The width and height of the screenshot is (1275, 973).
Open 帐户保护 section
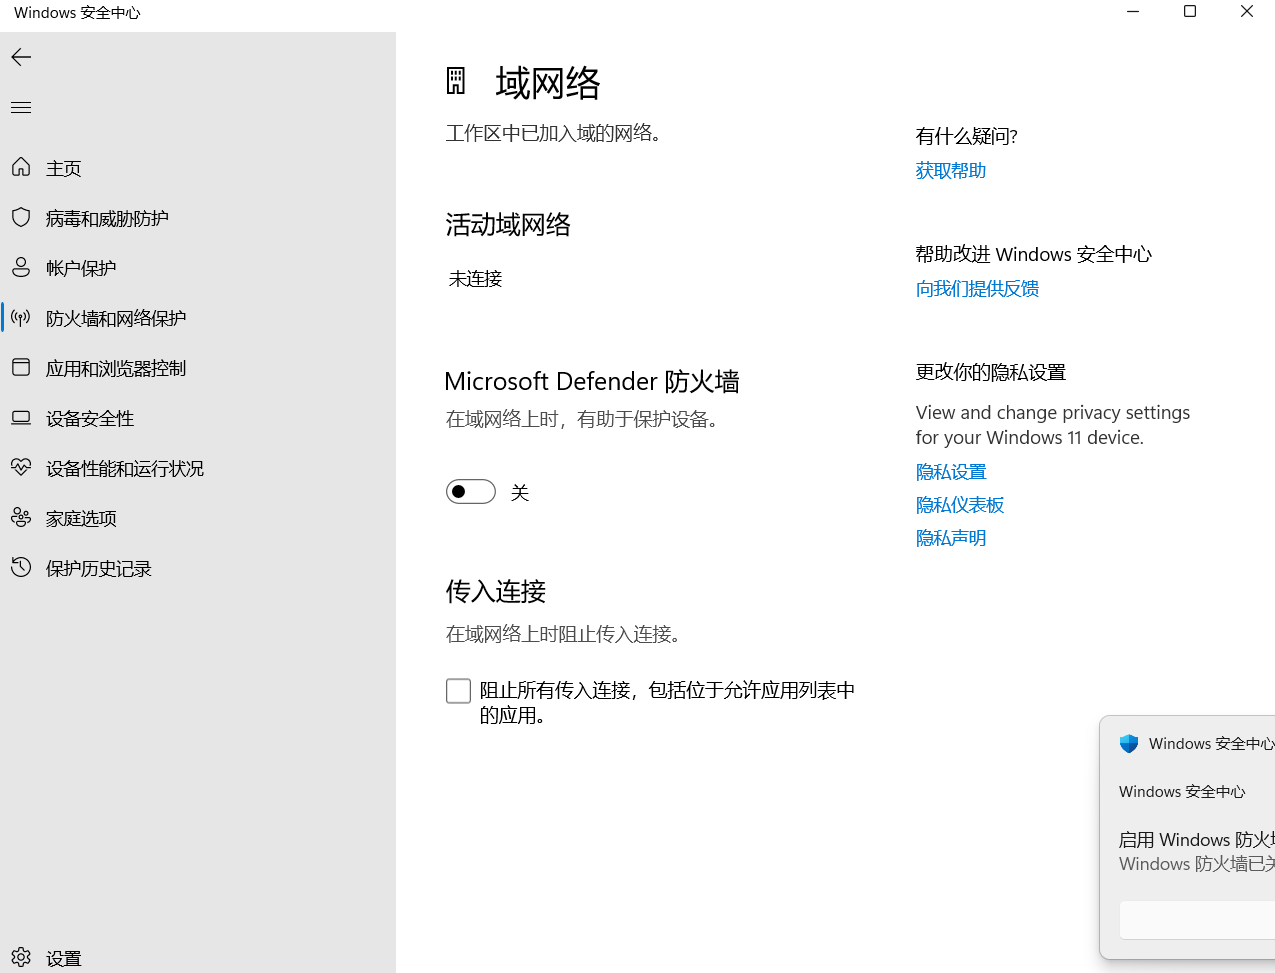coord(198,268)
